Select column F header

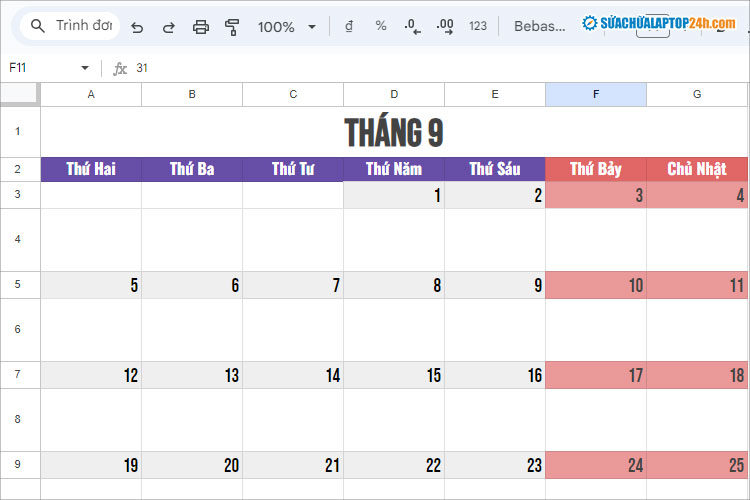tap(596, 94)
